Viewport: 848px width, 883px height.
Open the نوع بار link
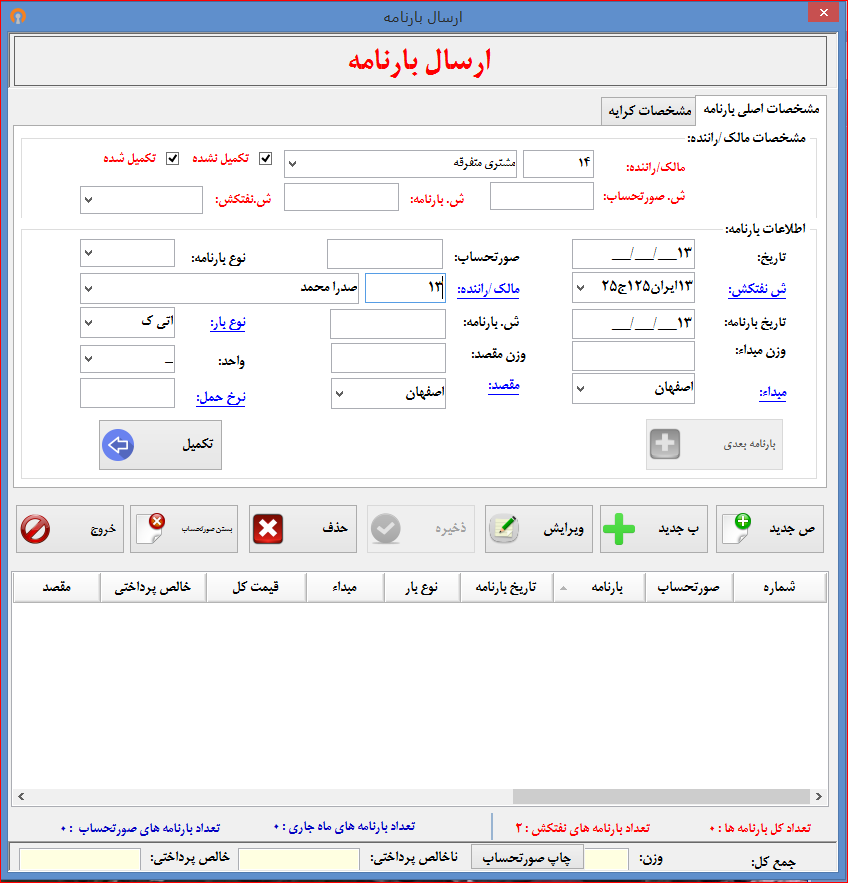coord(228,323)
